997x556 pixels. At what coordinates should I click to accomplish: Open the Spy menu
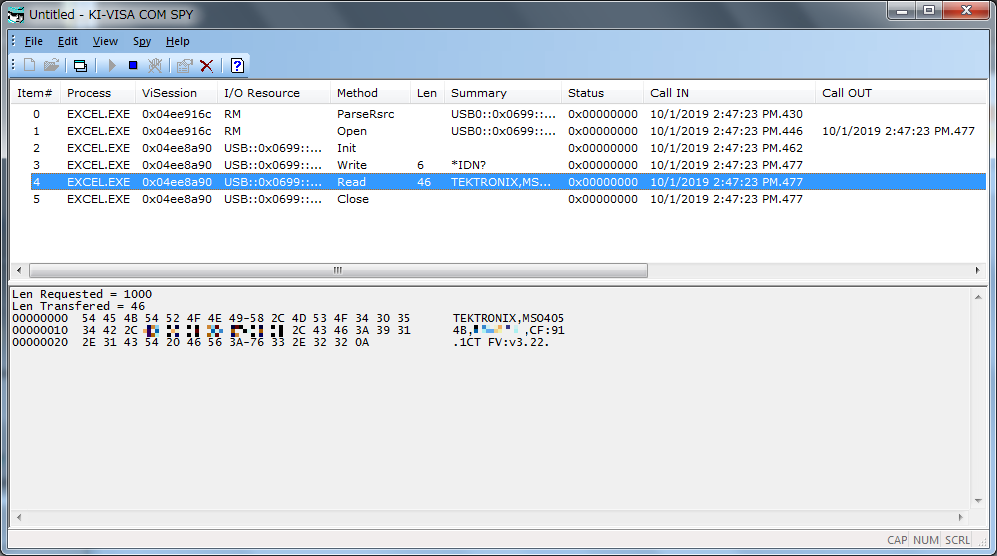pos(142,41)
